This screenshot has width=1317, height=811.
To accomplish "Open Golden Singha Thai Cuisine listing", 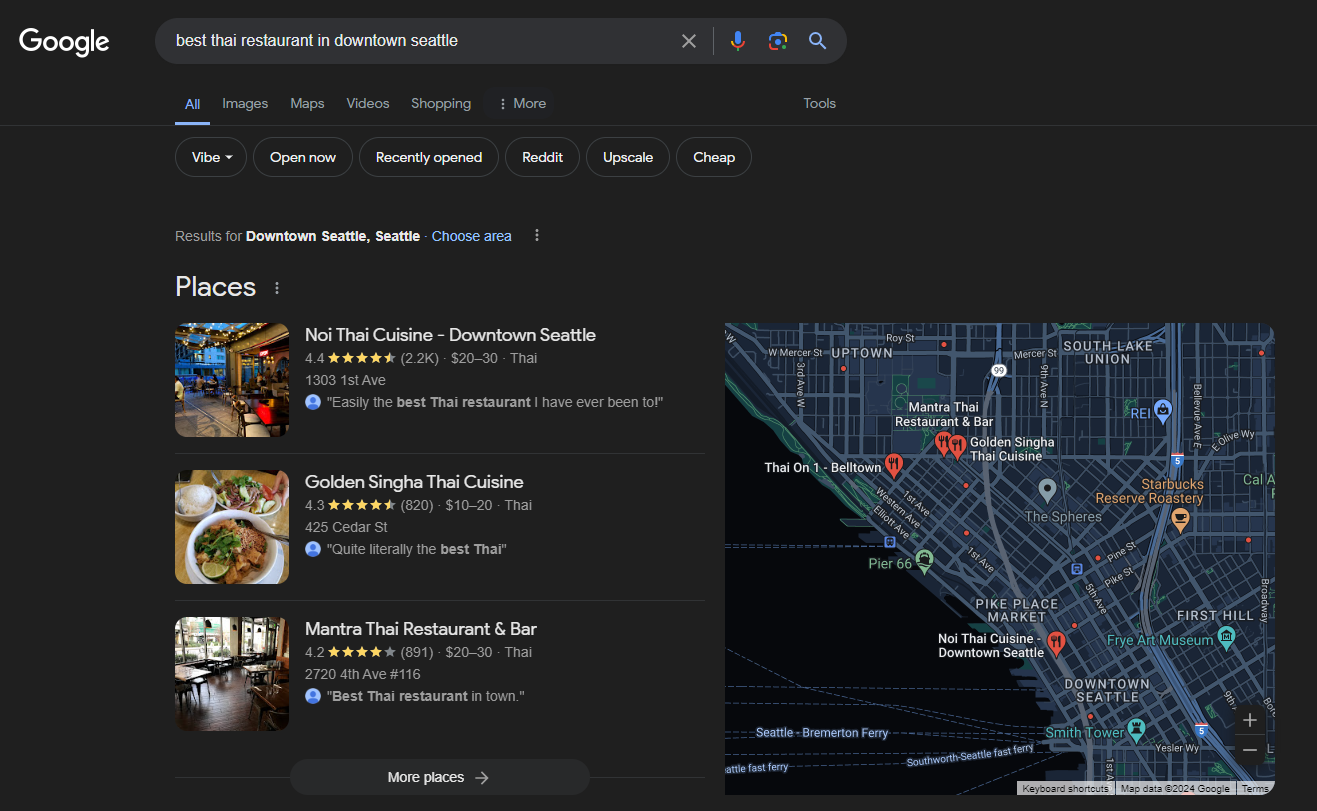I will 414,482.
